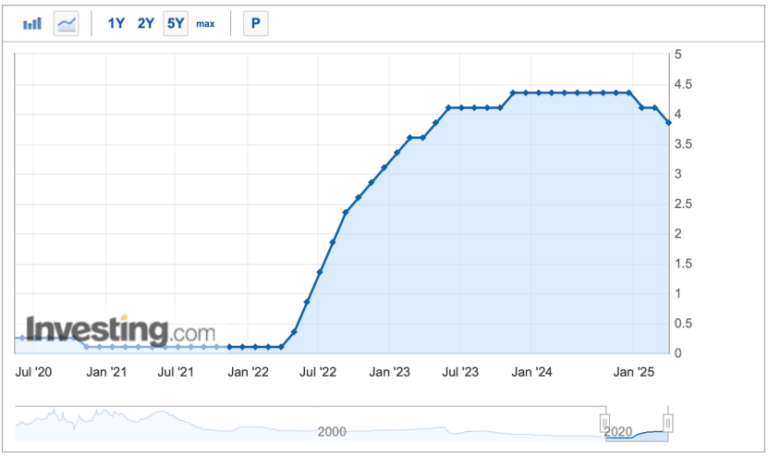Click the Jan '22 x-axis label
Image resolution: width=768 pixels, height=457 pixels.
pyautogui.click(x=248, y=372)
